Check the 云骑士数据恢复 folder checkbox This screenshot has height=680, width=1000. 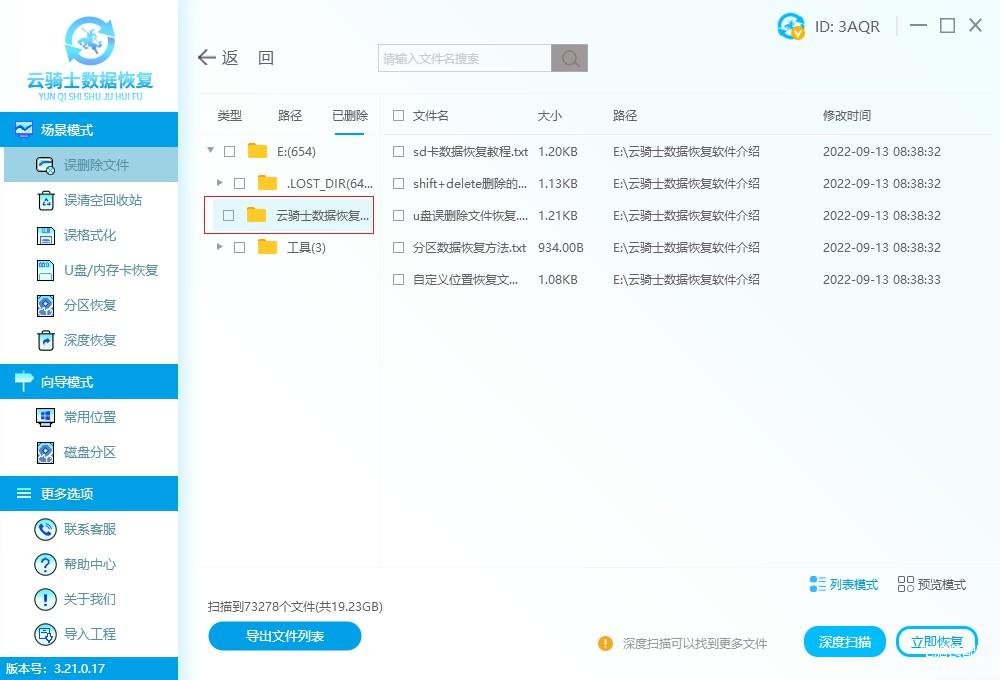[x=228, y=215]
